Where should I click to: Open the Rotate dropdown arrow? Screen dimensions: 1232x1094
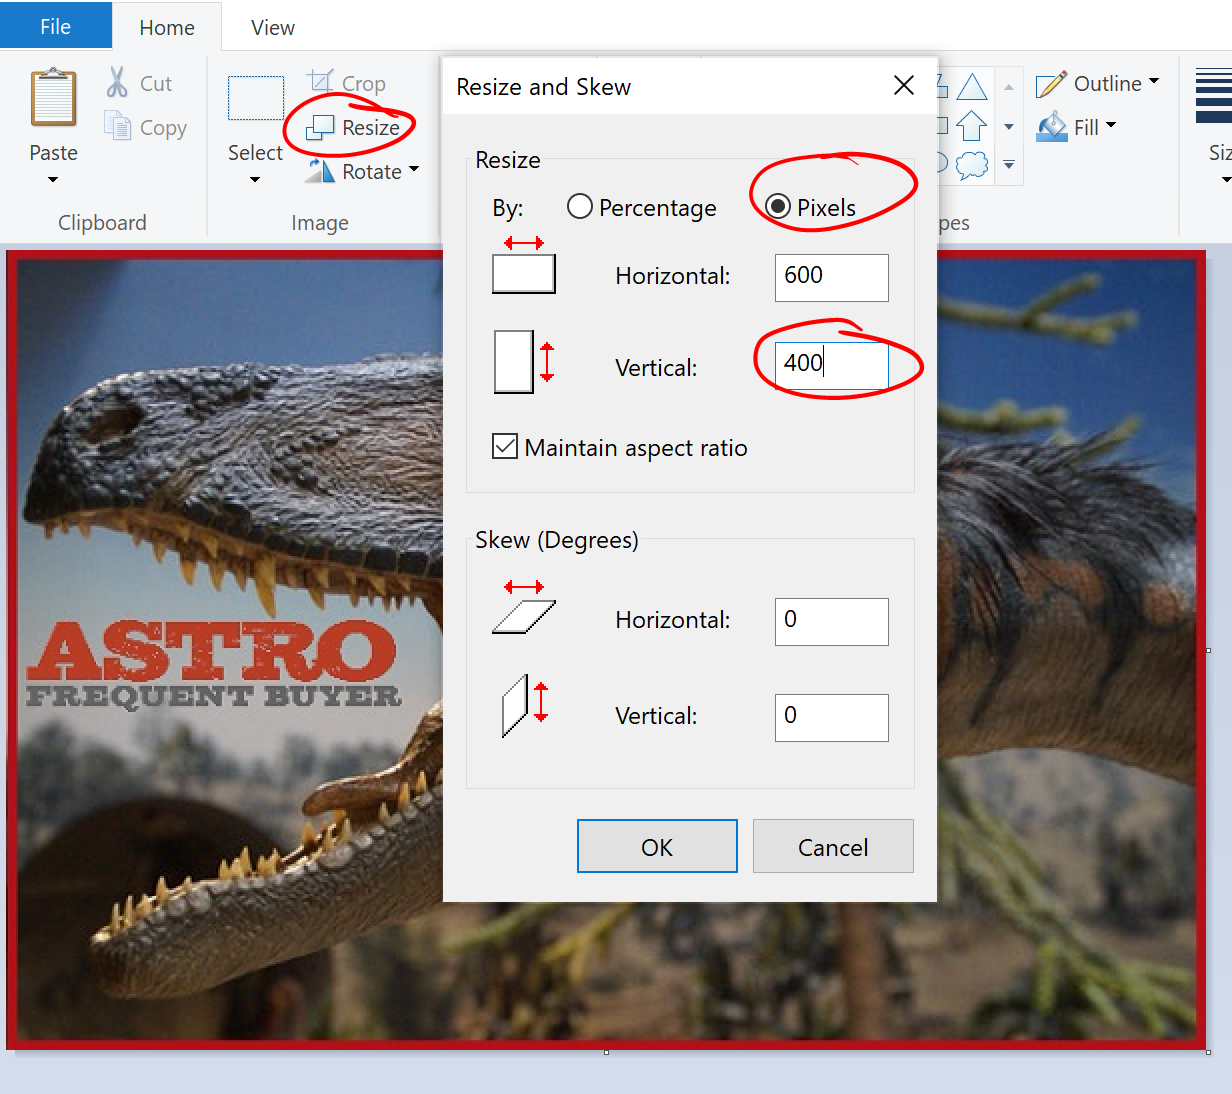point(414,169)
